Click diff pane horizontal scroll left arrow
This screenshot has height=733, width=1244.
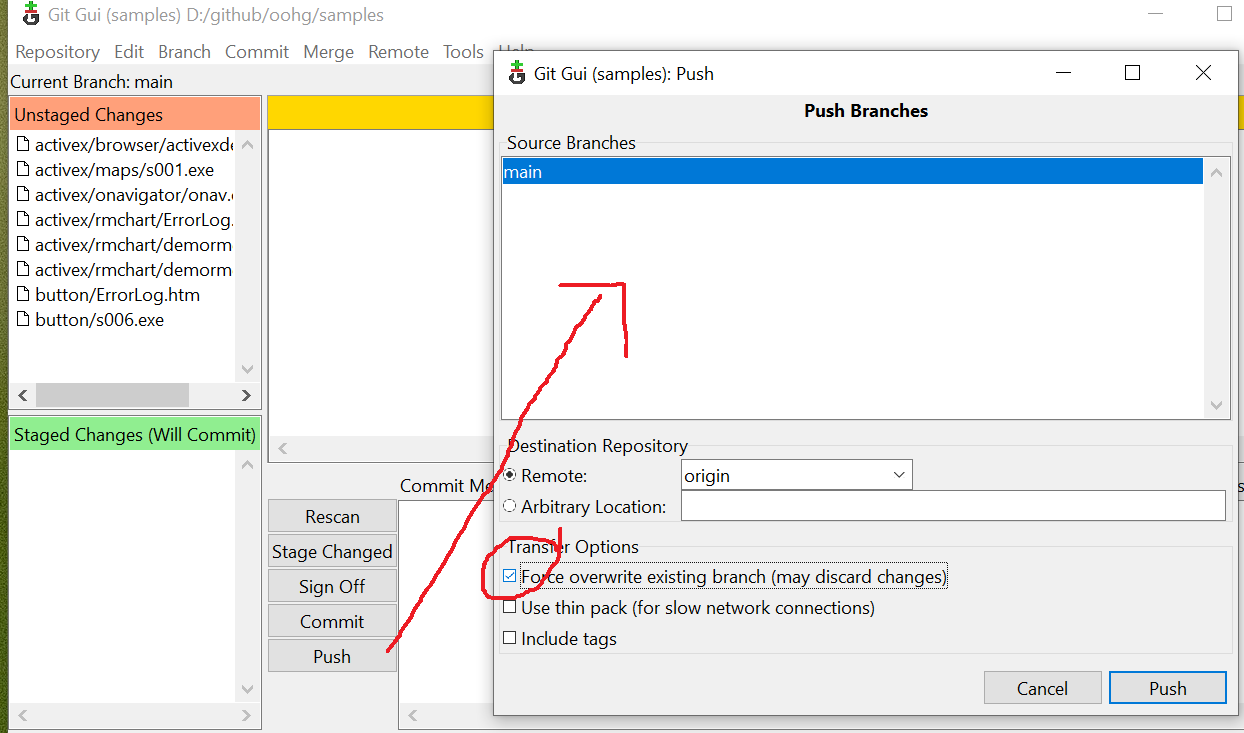[282, 449]
